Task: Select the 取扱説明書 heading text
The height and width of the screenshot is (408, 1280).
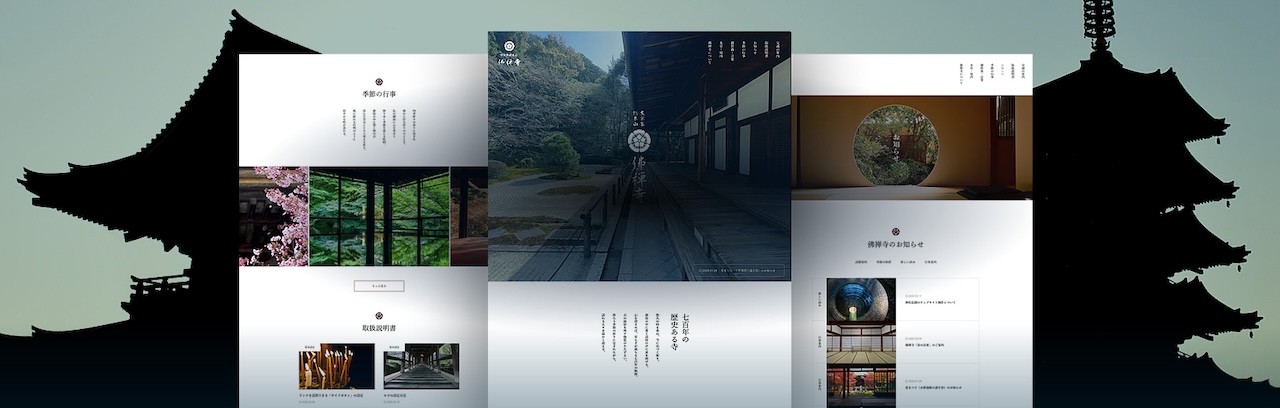Action: coord(379,328)
